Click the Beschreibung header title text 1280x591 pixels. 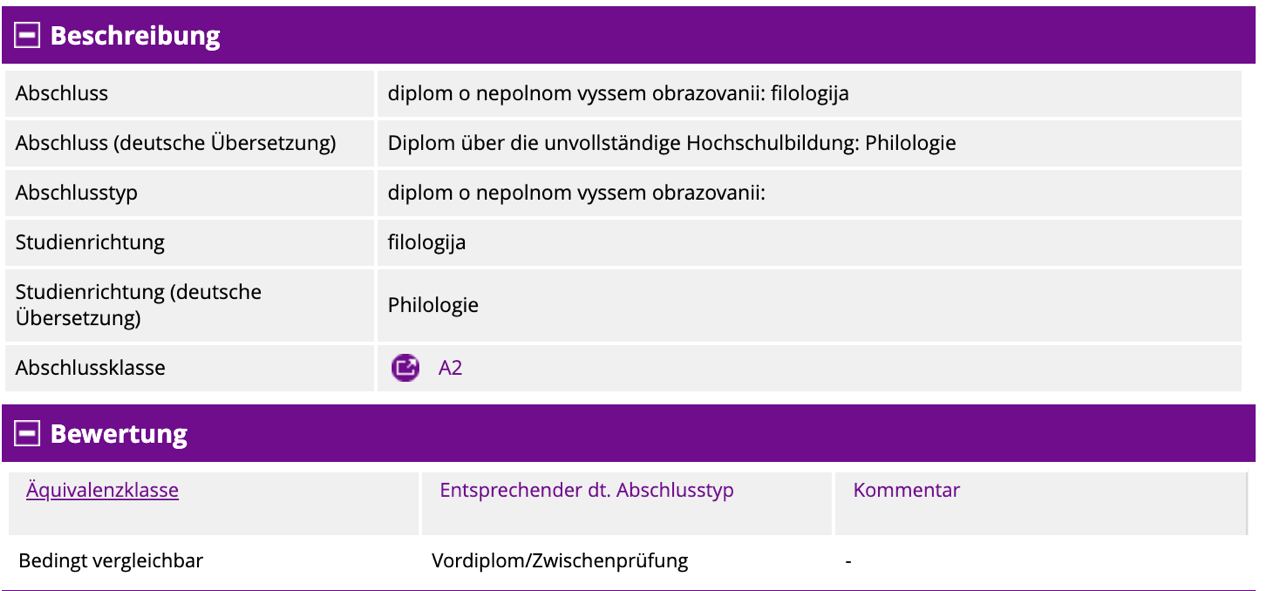[x=135, y=36]
